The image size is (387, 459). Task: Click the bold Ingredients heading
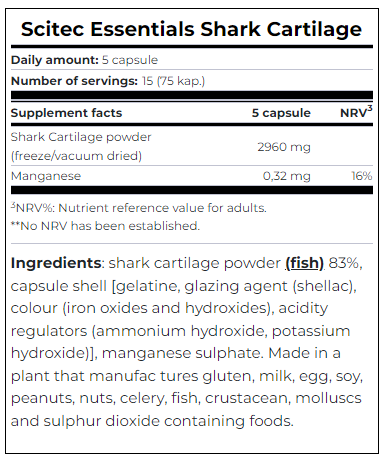click(56, 264)
